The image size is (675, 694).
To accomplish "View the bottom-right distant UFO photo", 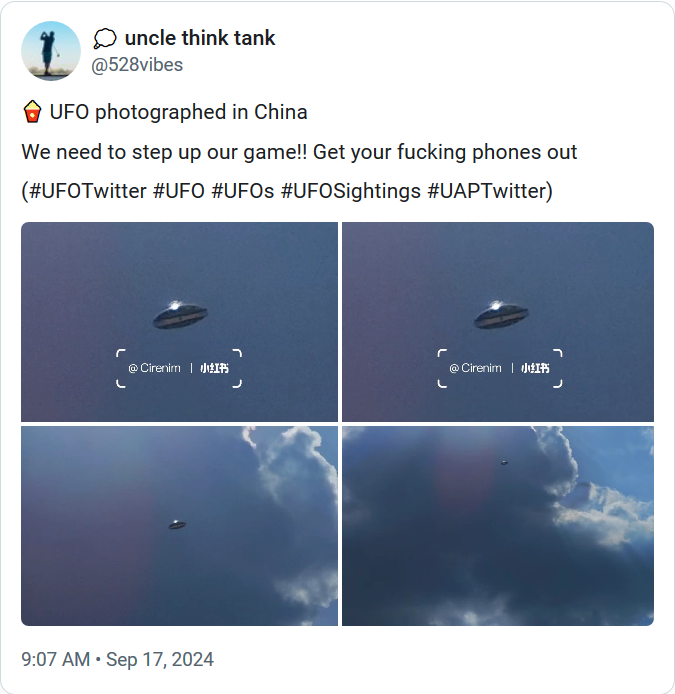I will coord(498,526).
